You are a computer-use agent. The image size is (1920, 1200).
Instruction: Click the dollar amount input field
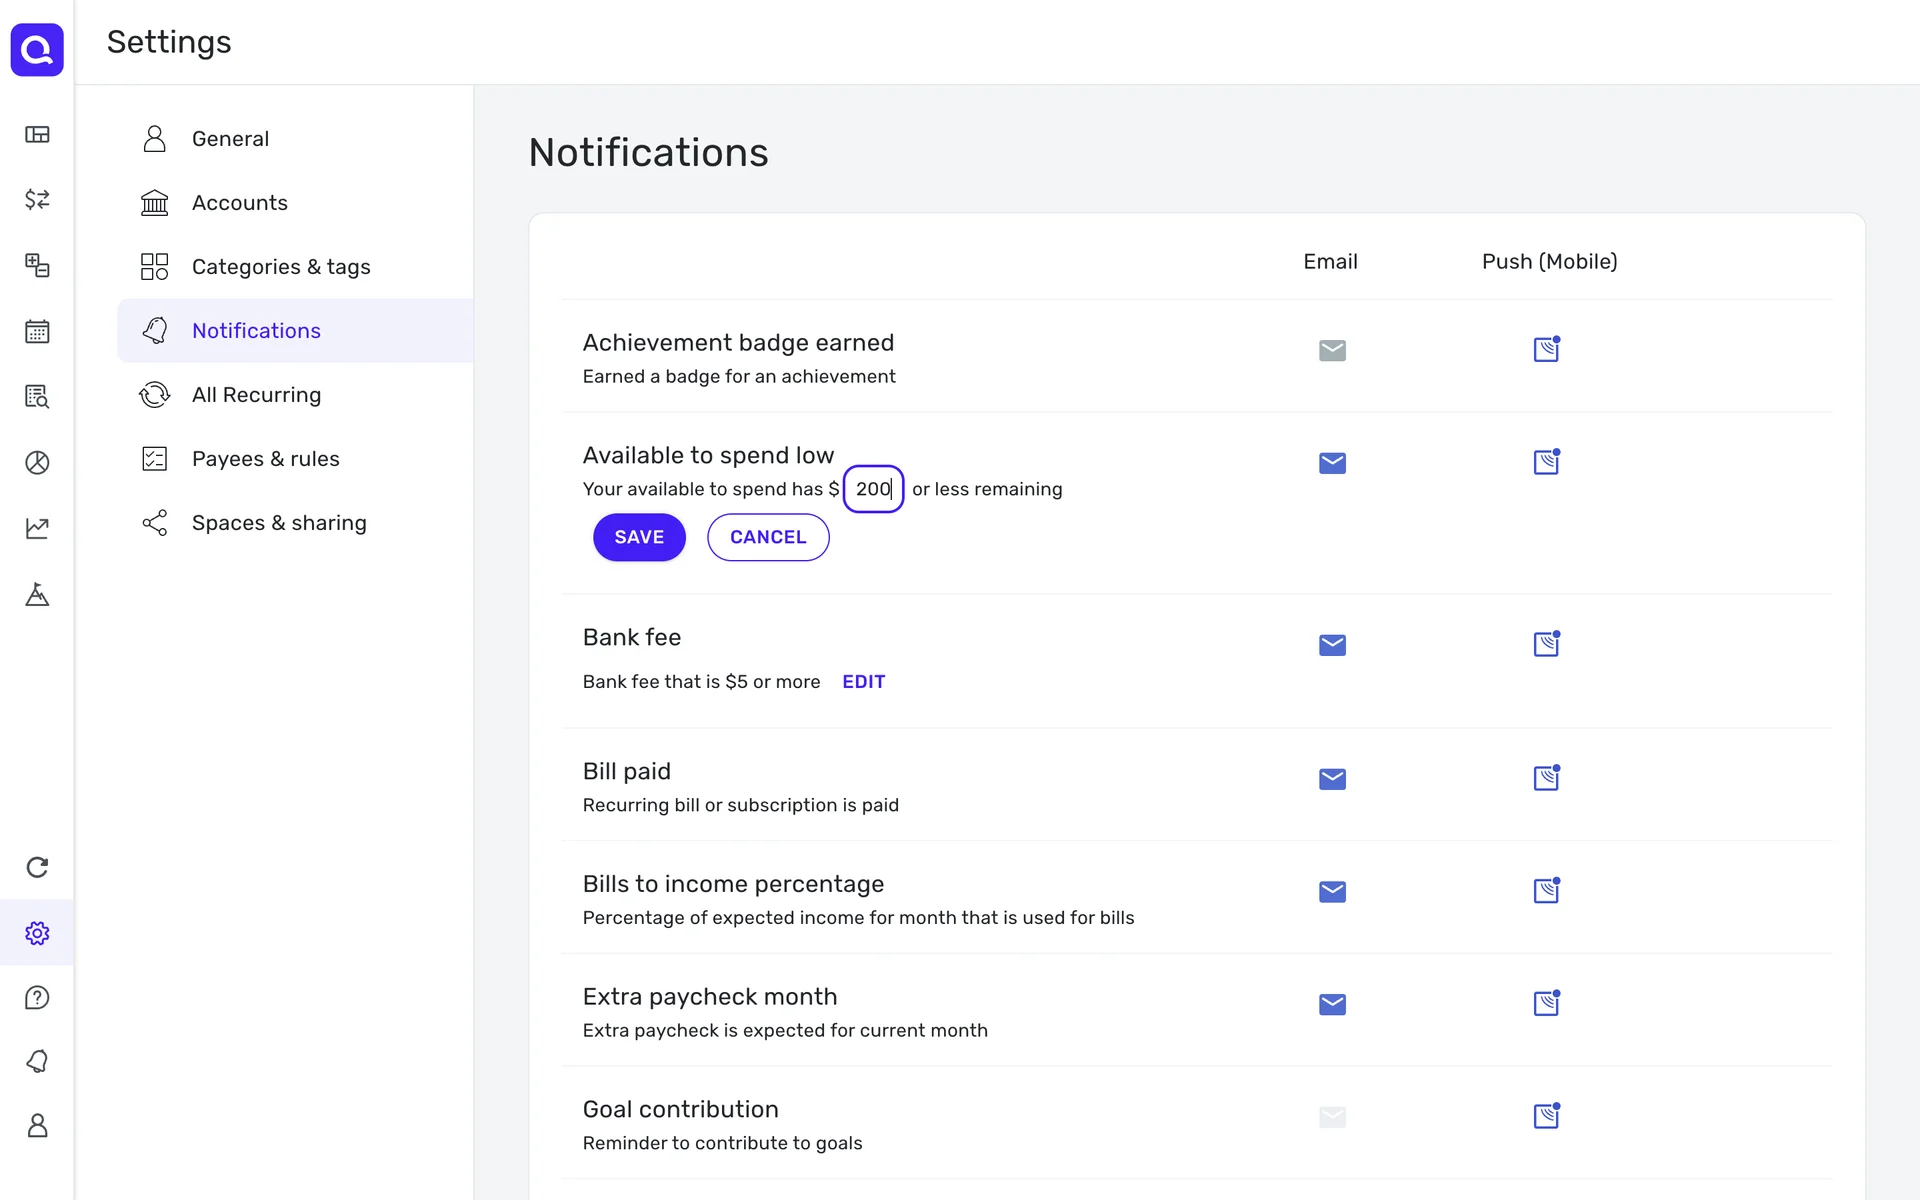873,489
